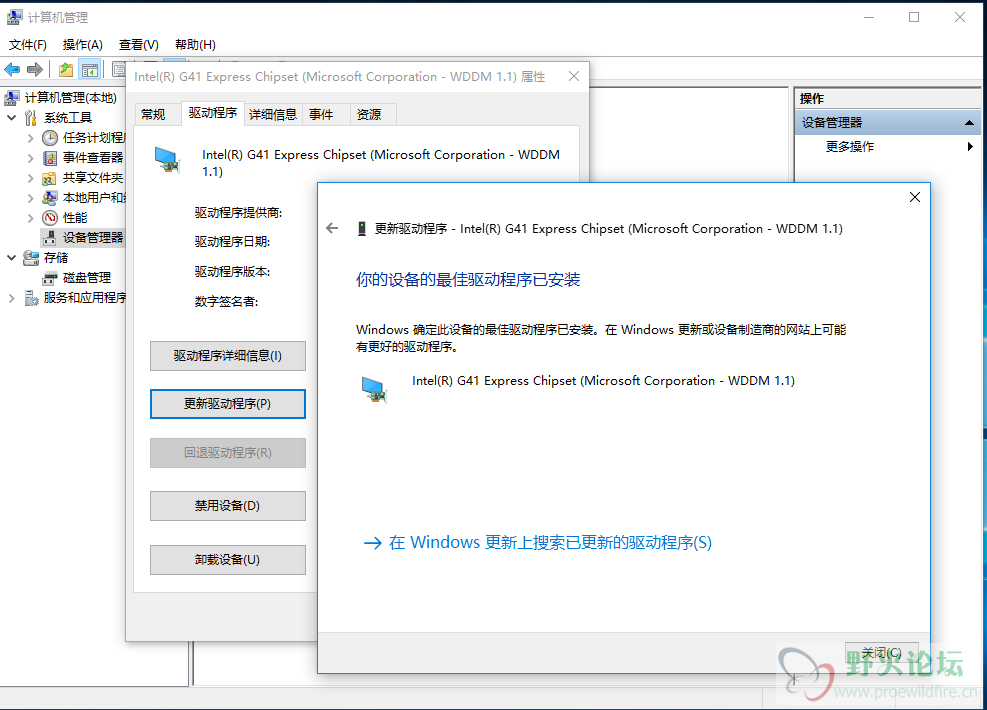Expand the 服务和应用程序 tree node

[11, 298]
